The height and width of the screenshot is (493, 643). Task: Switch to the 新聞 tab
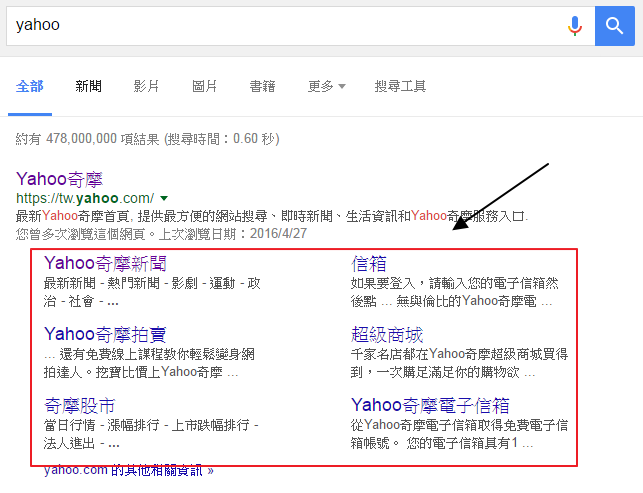(x=88, y=87)
